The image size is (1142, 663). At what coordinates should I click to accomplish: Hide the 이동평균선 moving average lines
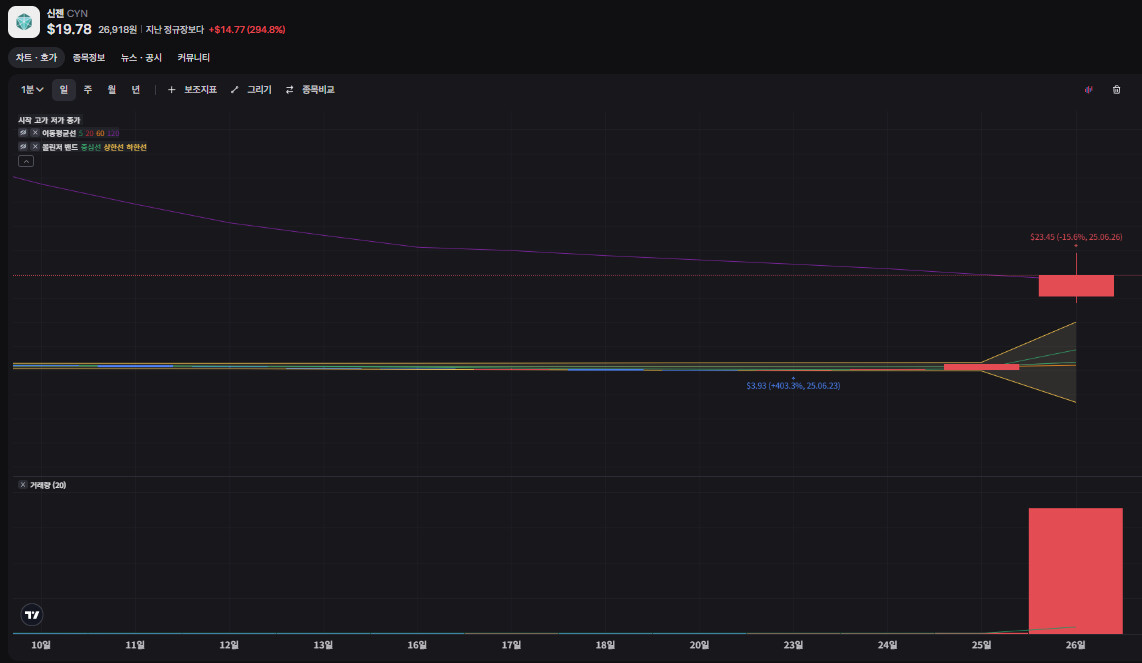tap(23, 133)
